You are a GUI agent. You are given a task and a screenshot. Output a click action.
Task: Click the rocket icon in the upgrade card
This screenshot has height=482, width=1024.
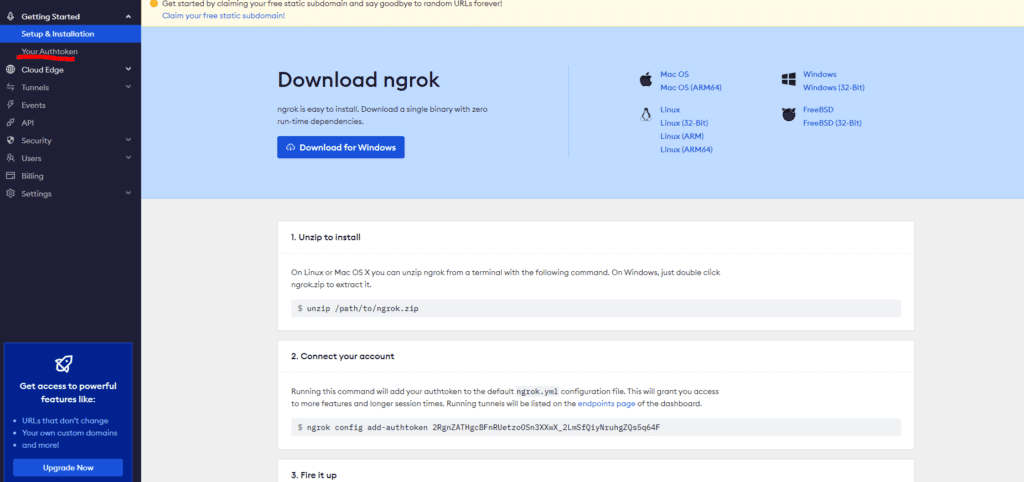coord(64,363)
